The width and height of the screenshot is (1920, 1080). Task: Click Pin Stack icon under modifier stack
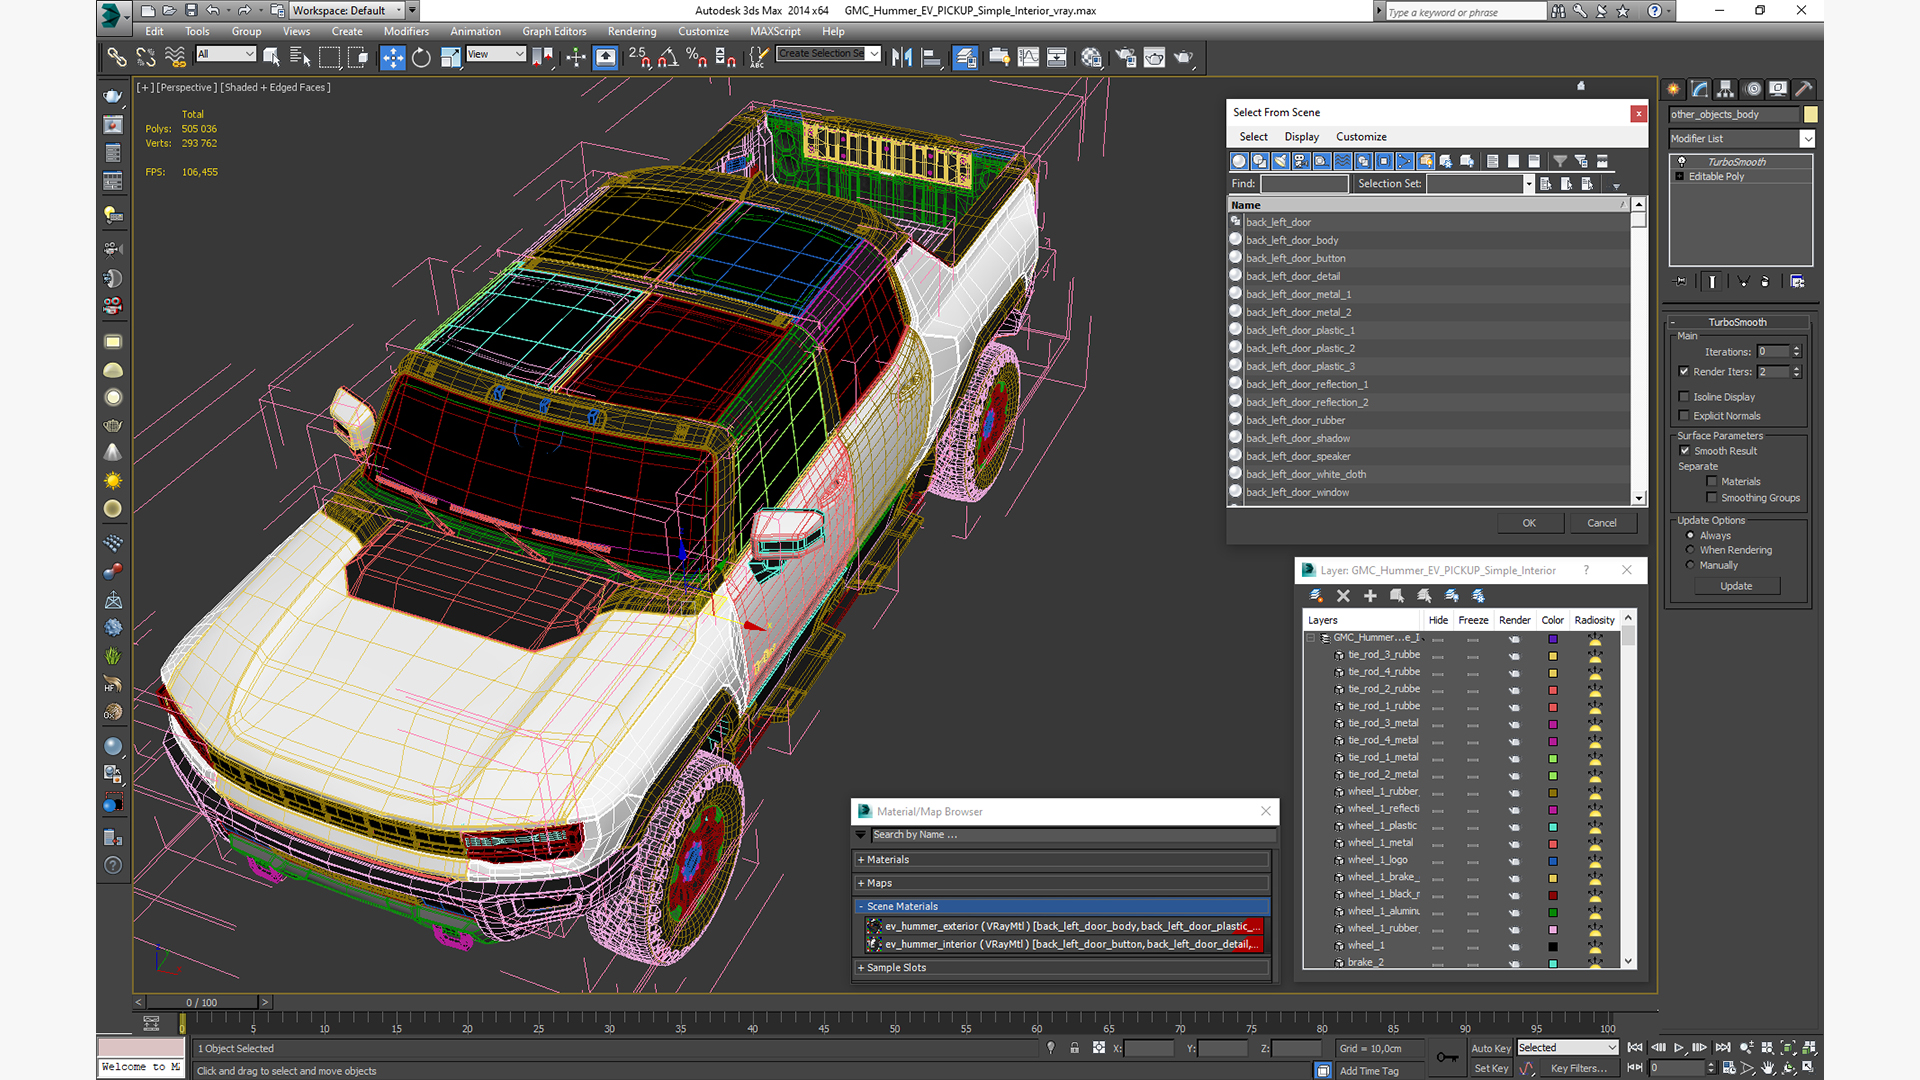tap(1681, 282)
